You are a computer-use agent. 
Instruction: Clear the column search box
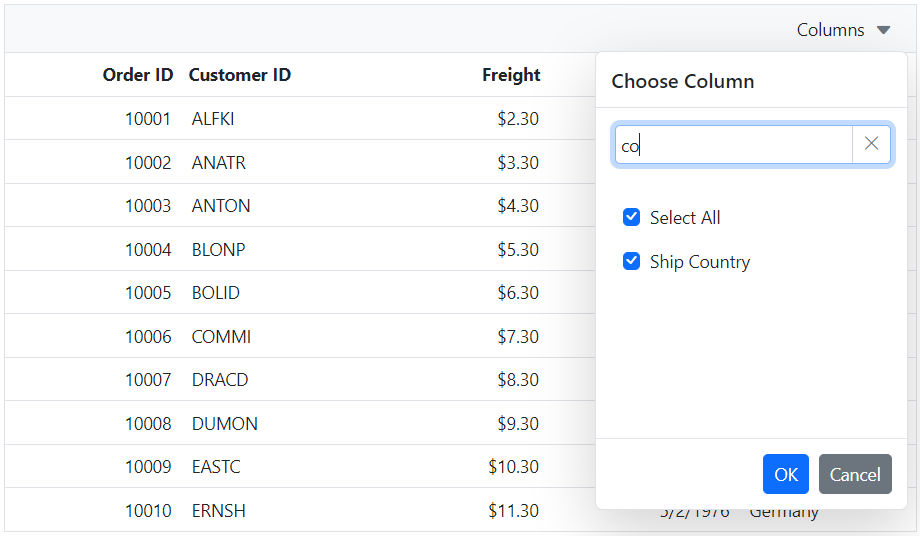click(871, 144)
